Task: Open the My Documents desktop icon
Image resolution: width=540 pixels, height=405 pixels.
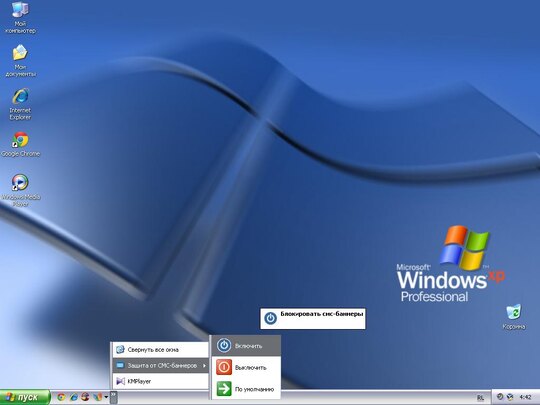Action: 20,61
